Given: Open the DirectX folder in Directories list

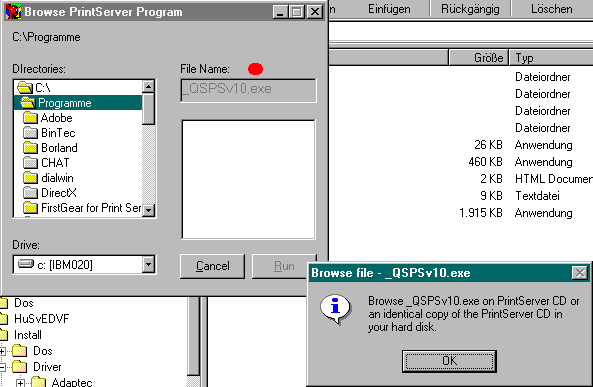Looking at the screenshot, I should [78, 193].
